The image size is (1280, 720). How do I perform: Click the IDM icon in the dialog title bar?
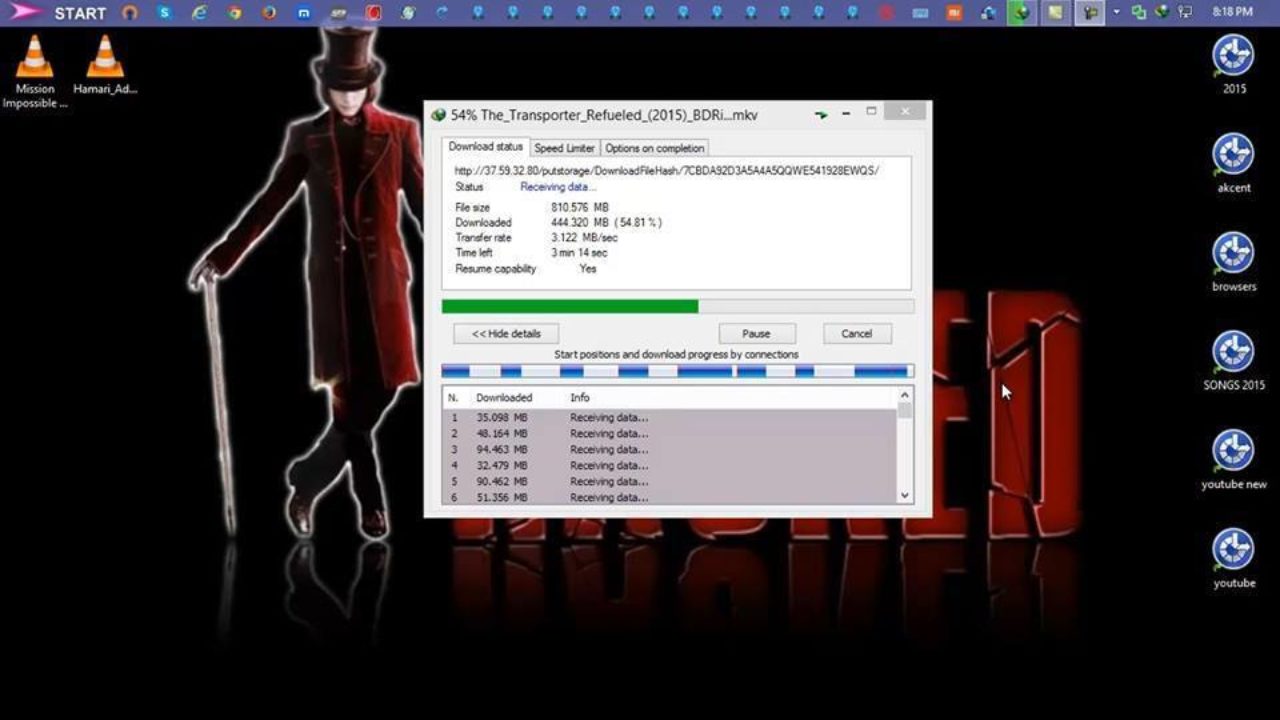(x=438, y=115)
